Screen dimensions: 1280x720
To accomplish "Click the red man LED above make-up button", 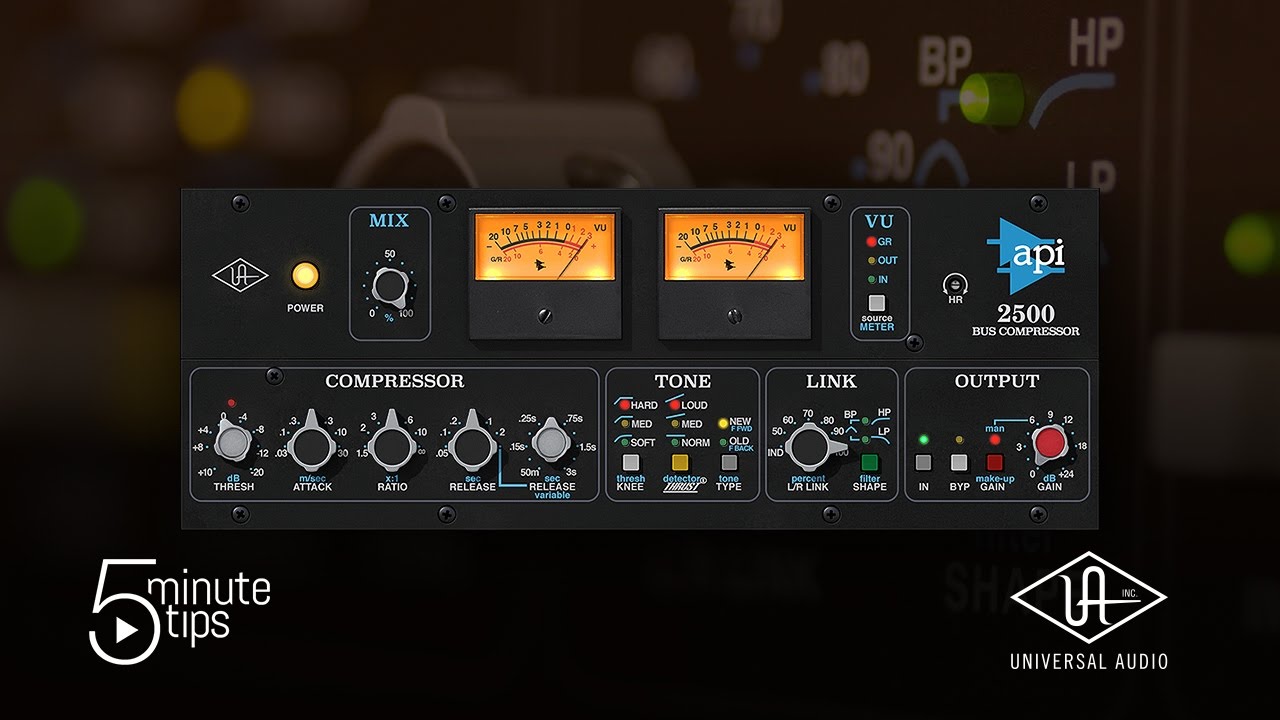I will click(x=995, y=439).
